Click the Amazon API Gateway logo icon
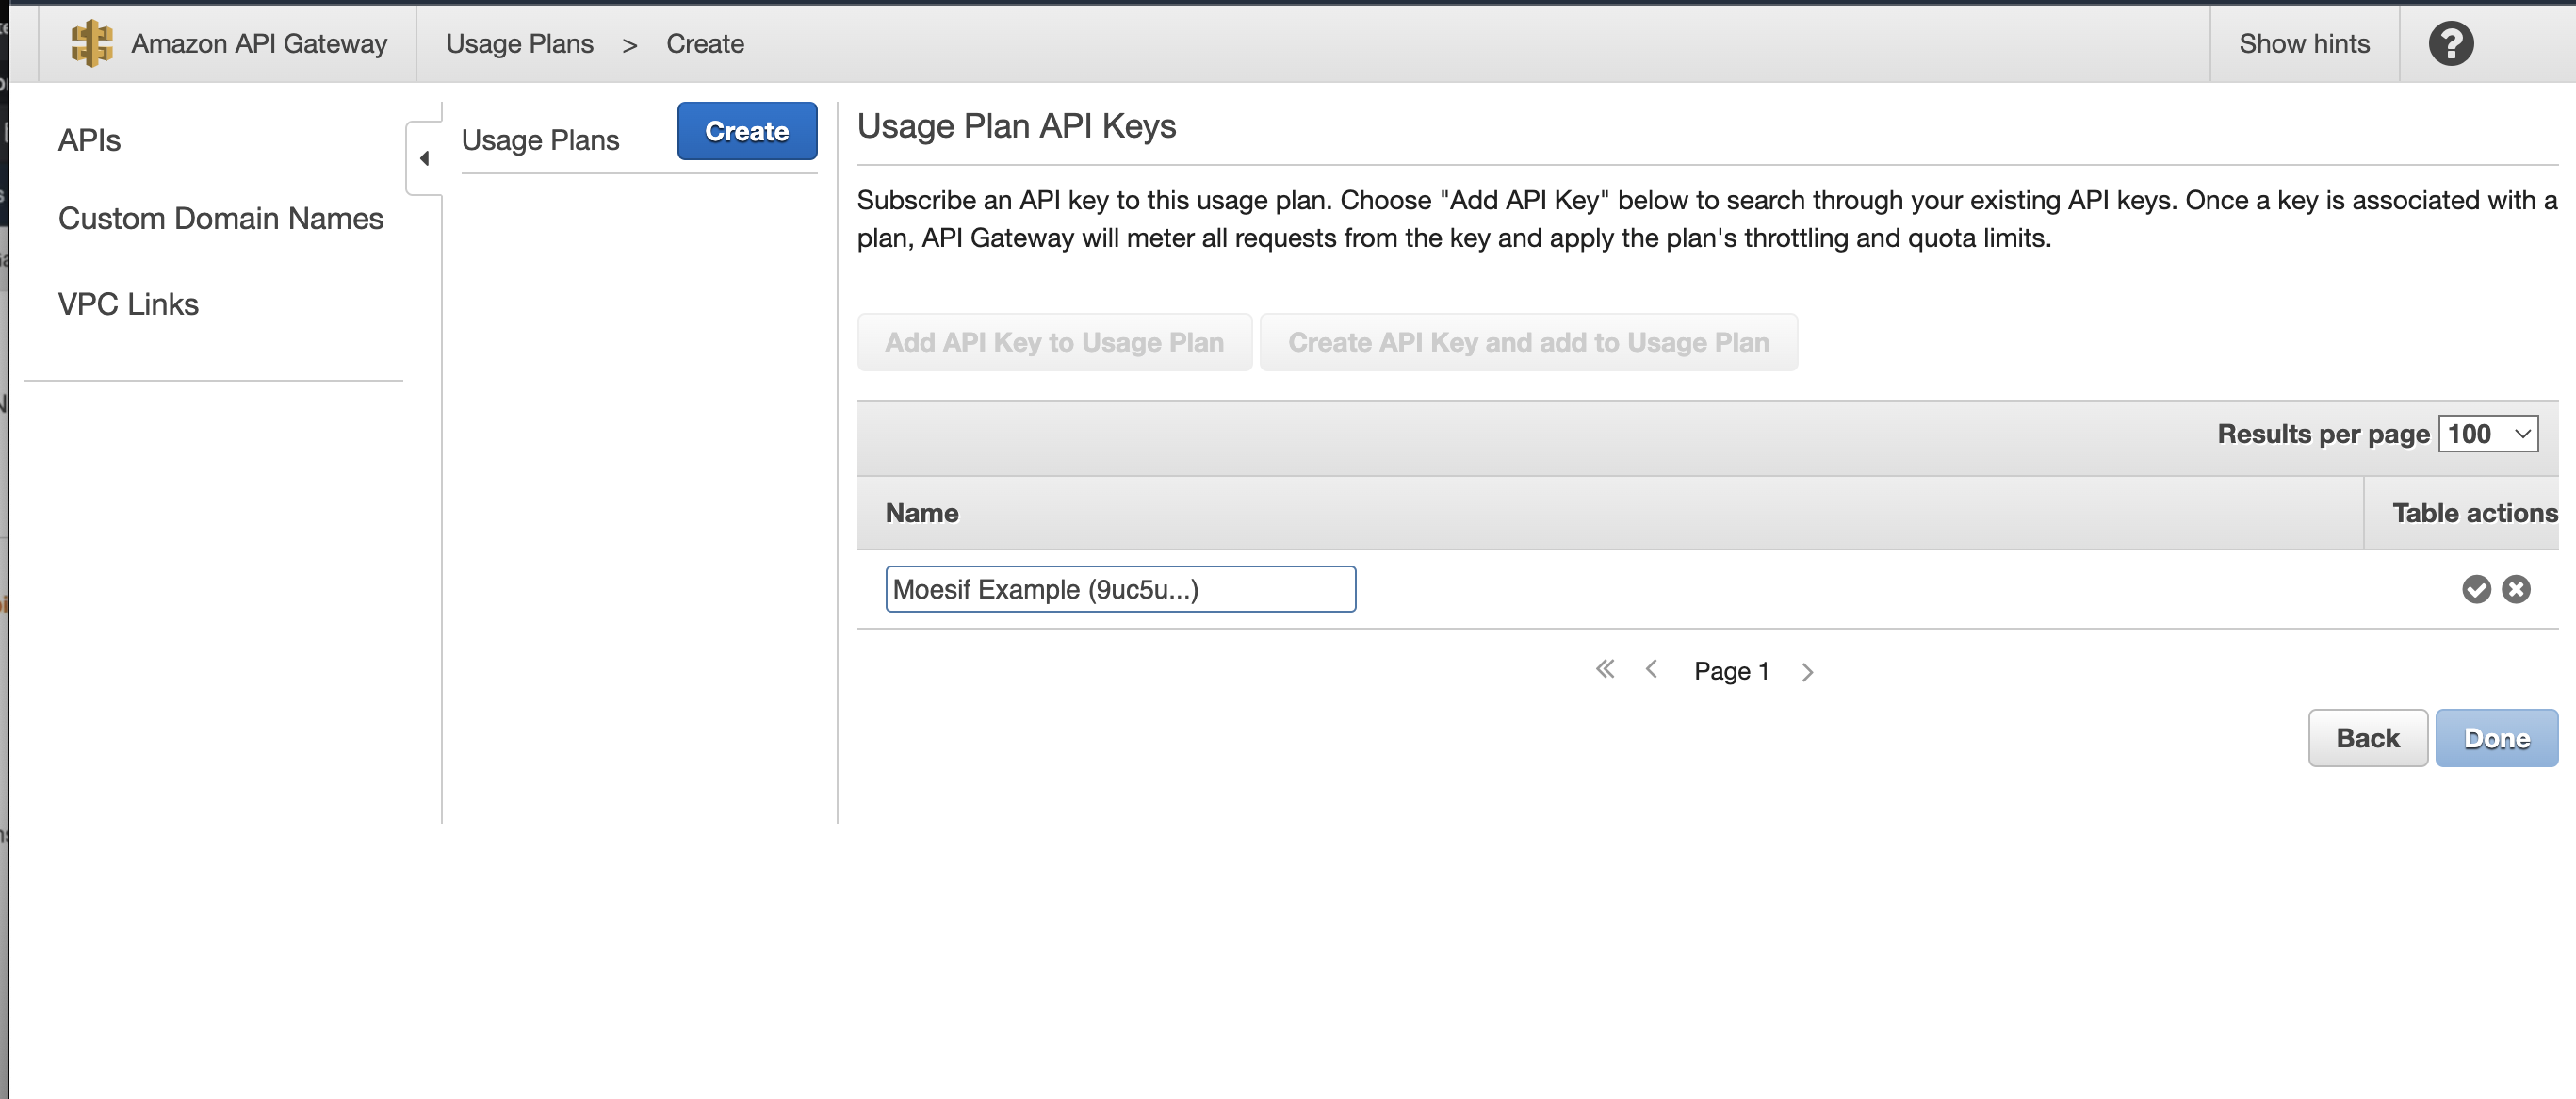The height and width of the screenshot is (1099, 2576). click(91, 43)
